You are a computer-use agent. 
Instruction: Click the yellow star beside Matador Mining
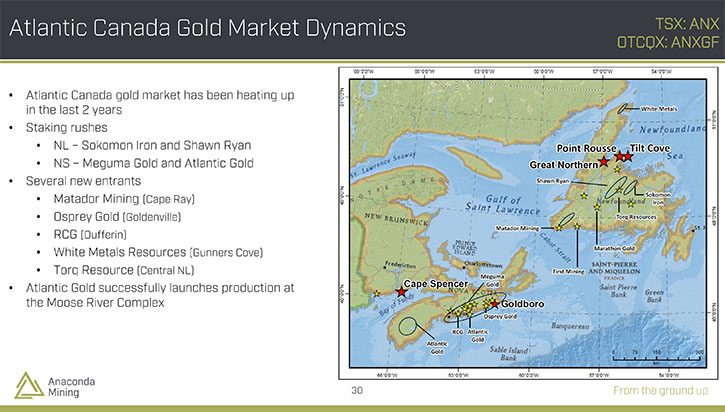tap(559, 228)
